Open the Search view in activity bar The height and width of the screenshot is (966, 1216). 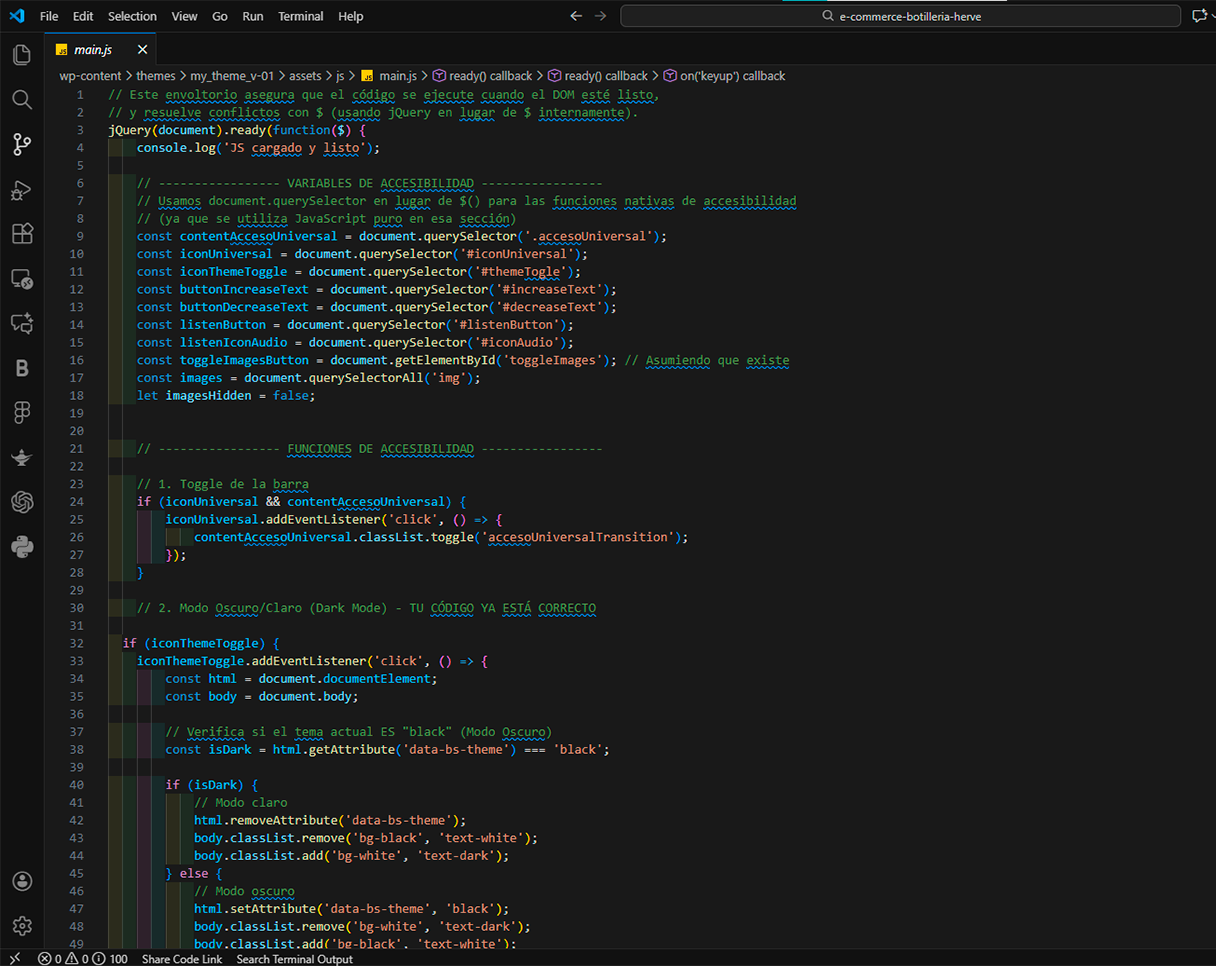[x=21, y=99]
